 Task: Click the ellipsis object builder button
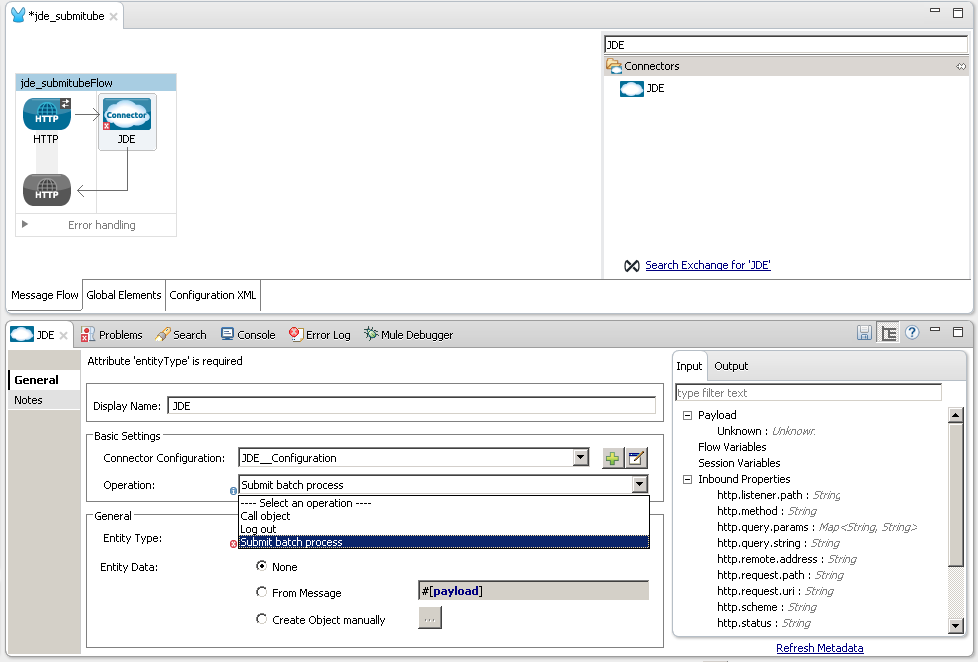pyautogui.click(x=430, y=618)
